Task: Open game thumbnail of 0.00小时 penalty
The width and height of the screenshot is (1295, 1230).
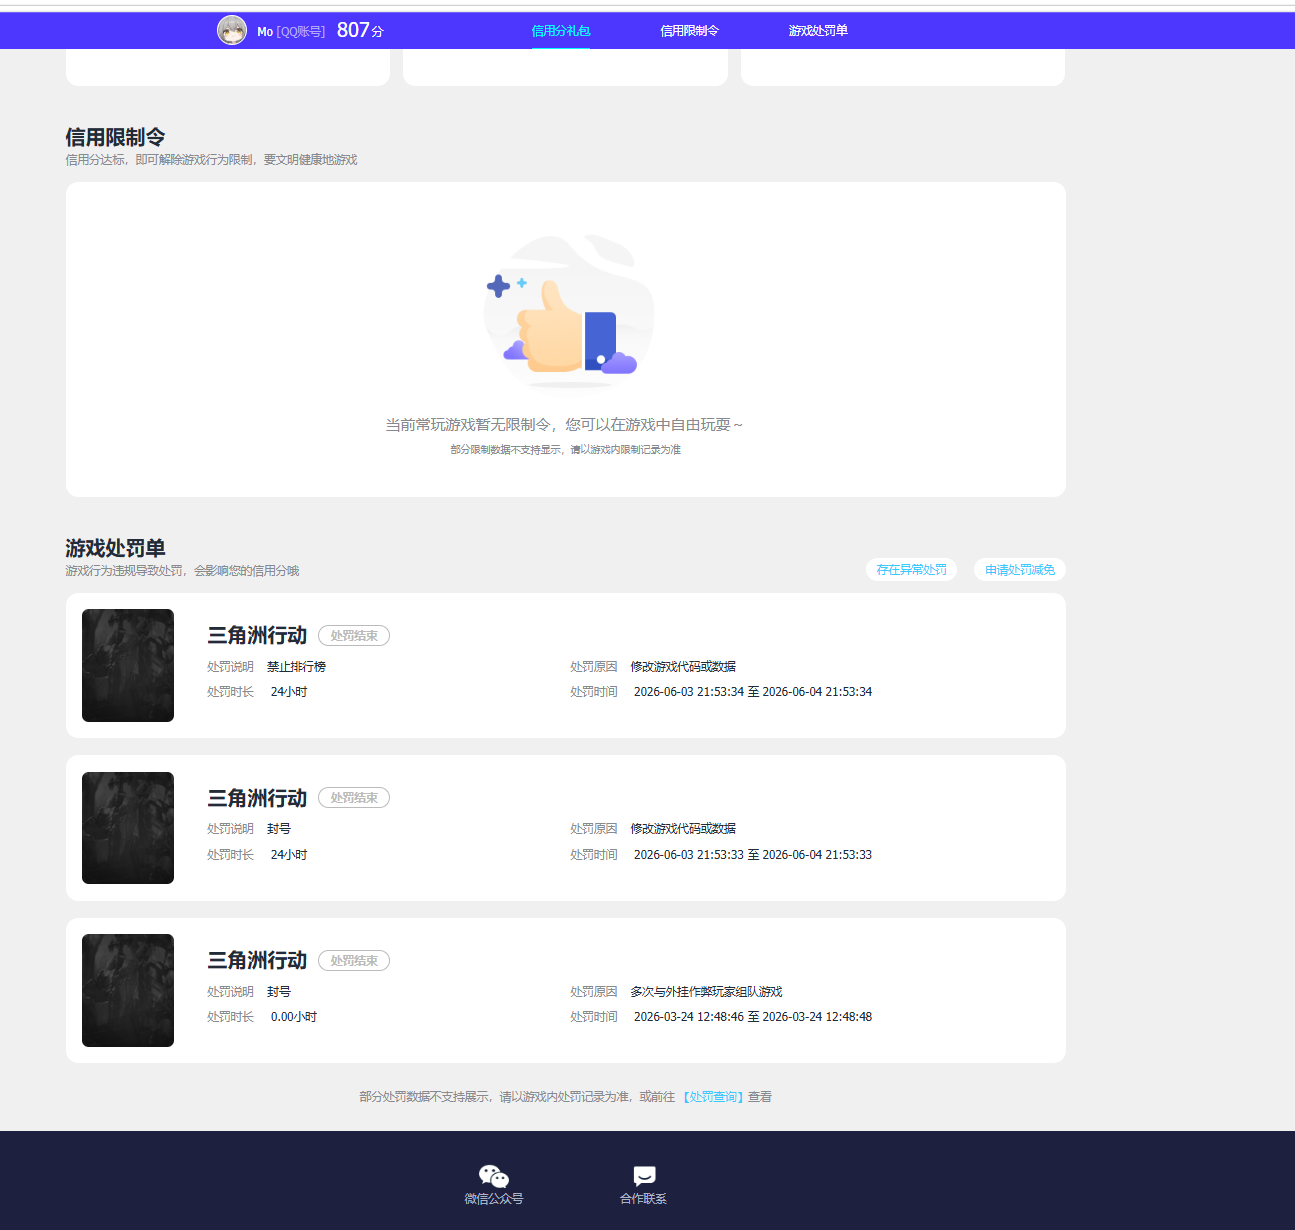Action: point(128,991)
